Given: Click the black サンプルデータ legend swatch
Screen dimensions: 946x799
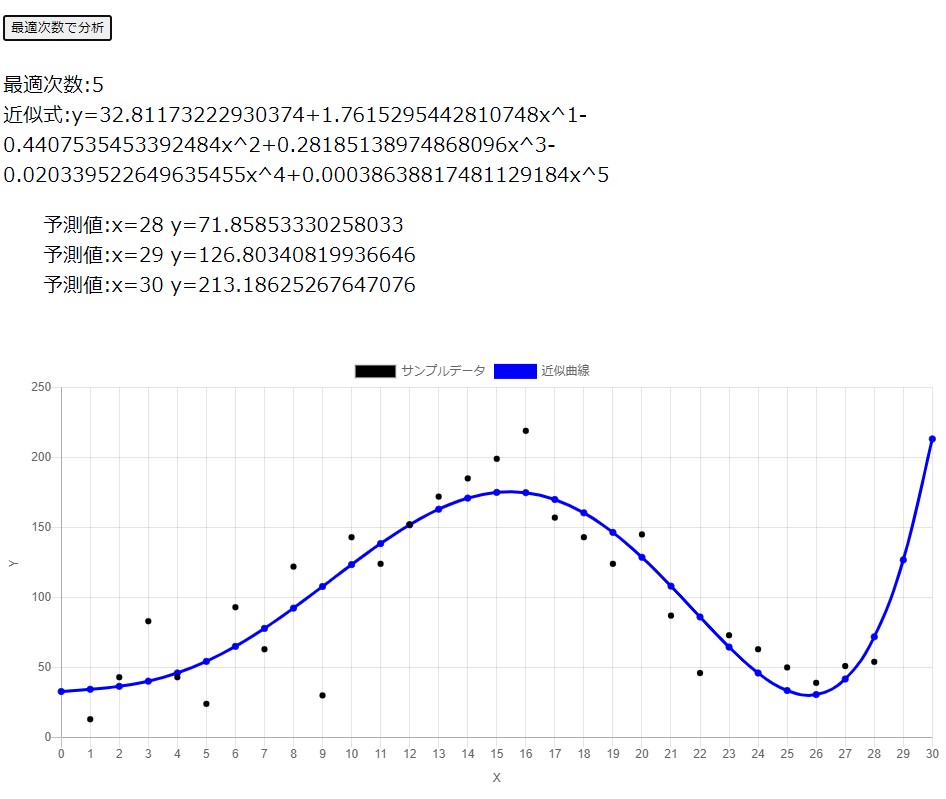Looking at the screenshot, I should [375, 371].
